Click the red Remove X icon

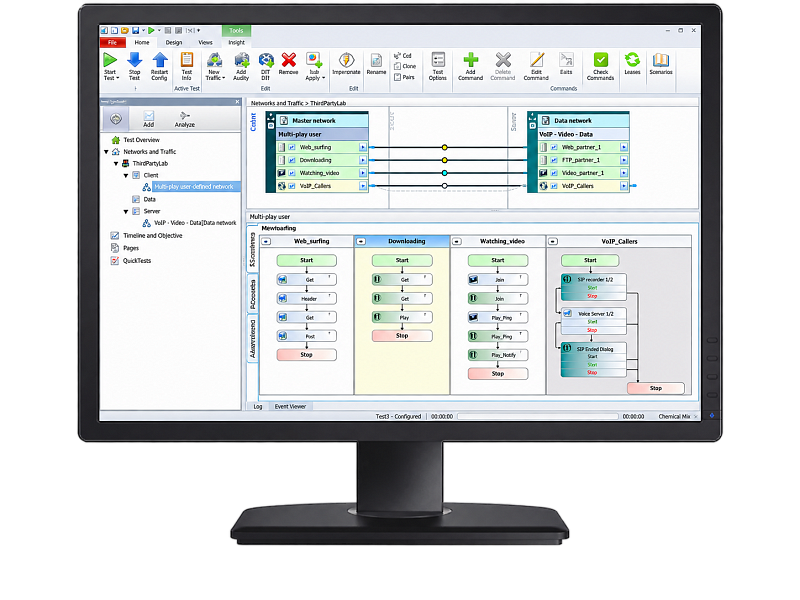tap(289, 60)
